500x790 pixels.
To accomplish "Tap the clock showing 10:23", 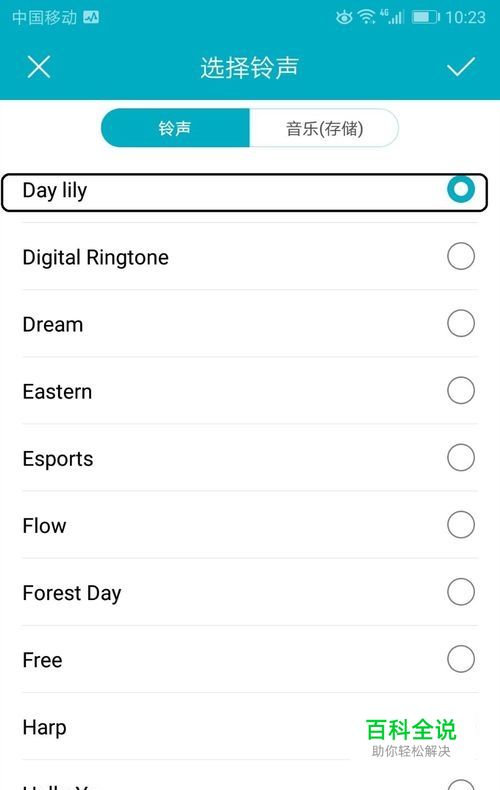I will tap(465, 18).
